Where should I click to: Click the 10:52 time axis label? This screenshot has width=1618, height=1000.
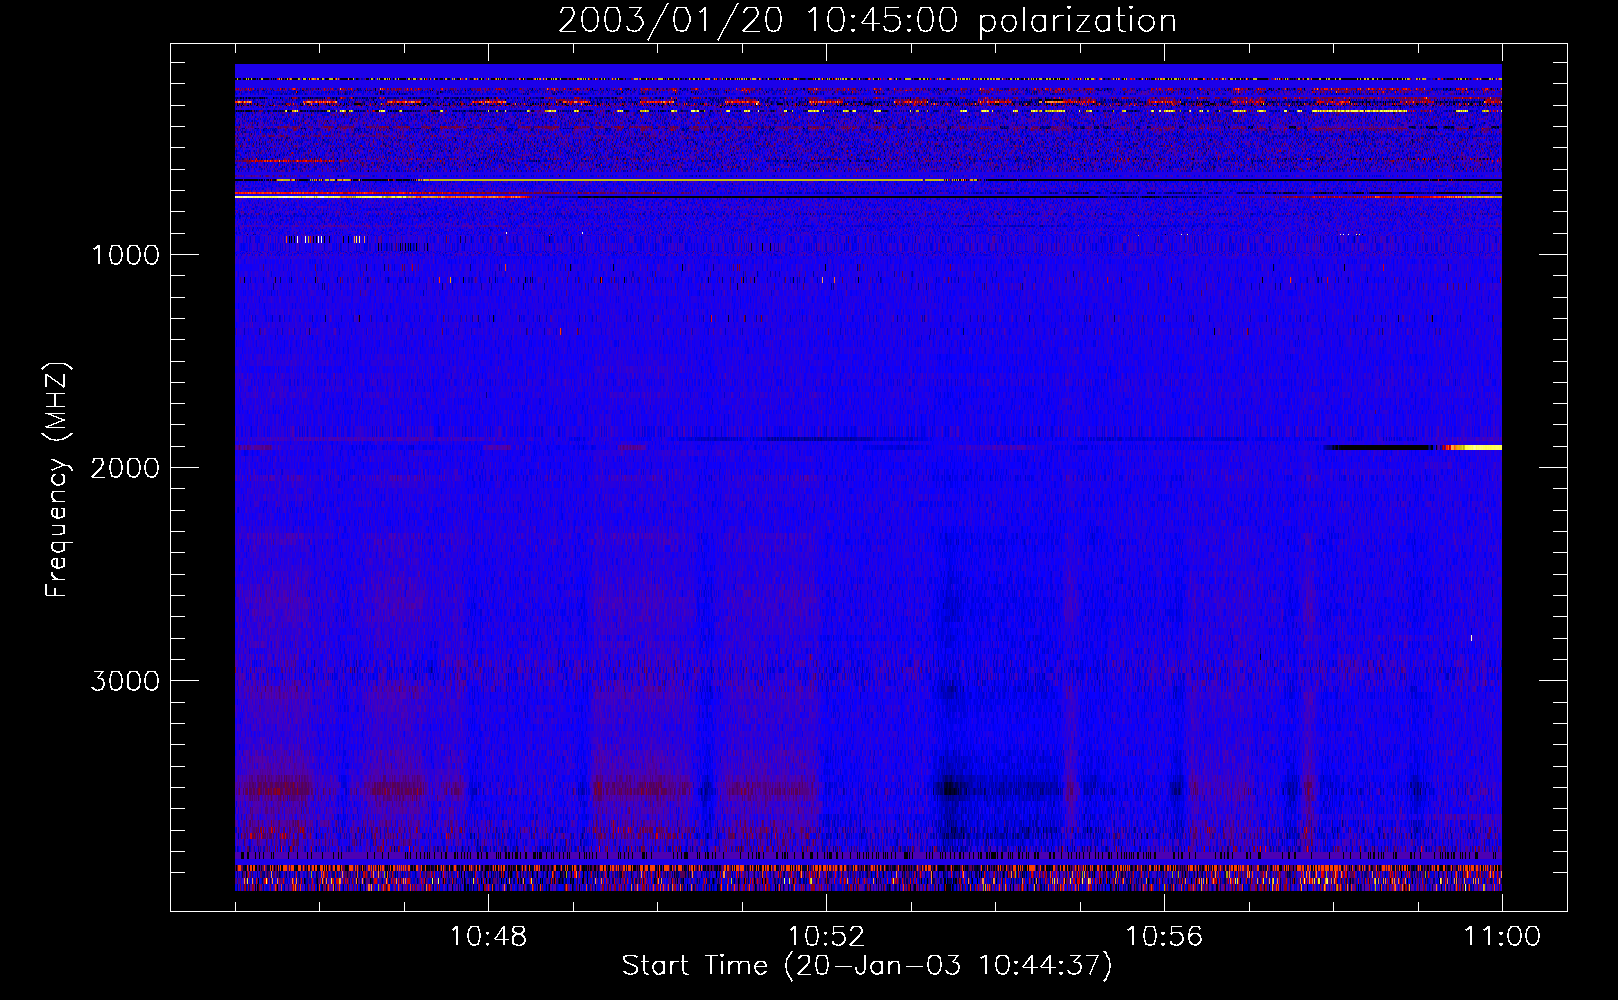[826, 937]
